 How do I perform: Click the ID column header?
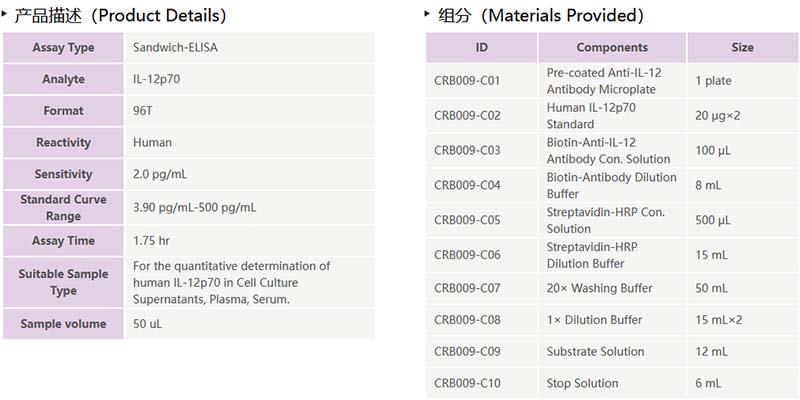[x=482, y=47]
